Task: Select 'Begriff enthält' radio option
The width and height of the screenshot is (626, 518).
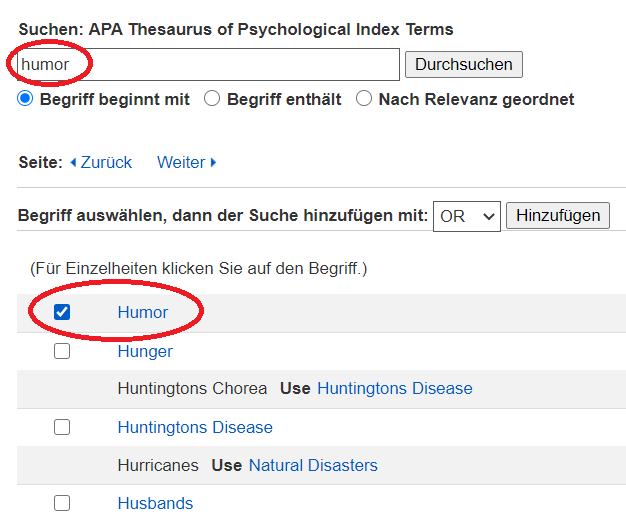Action: tap(212, 99)
